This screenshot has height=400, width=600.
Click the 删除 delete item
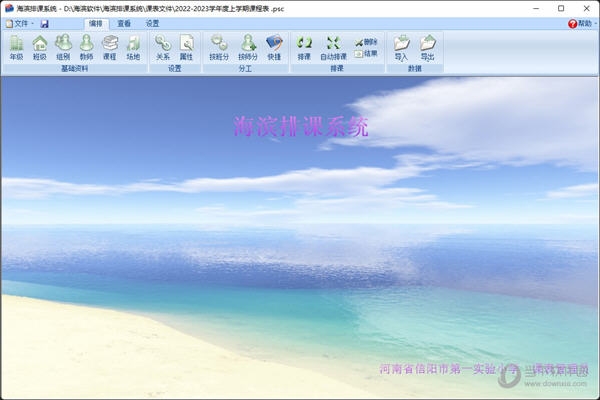click(366, 42)
